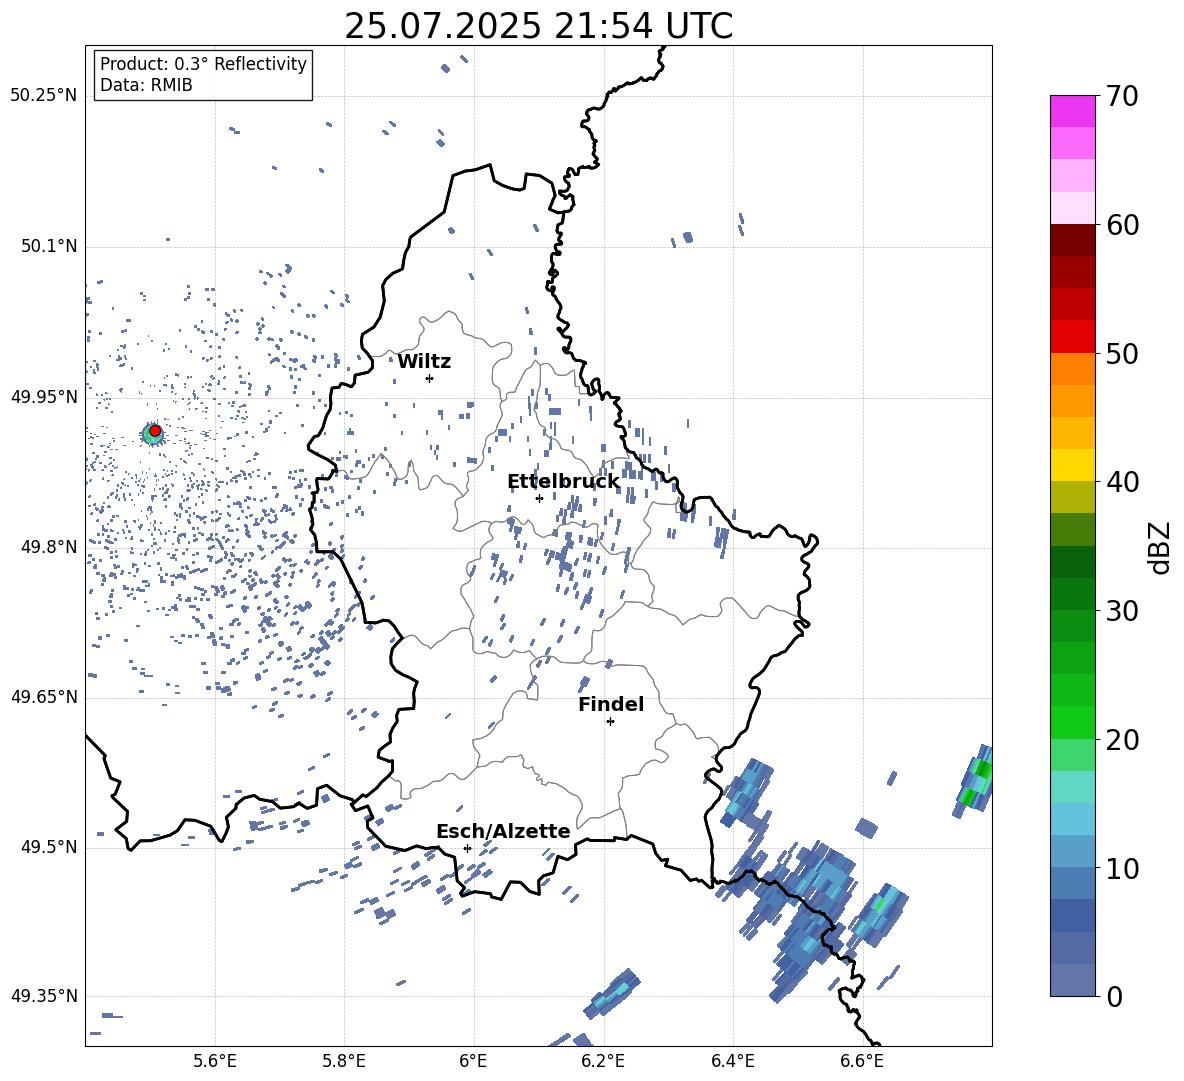Click the 6.4°E longitude label
1184x1081 pixels.
(732, 1061)
